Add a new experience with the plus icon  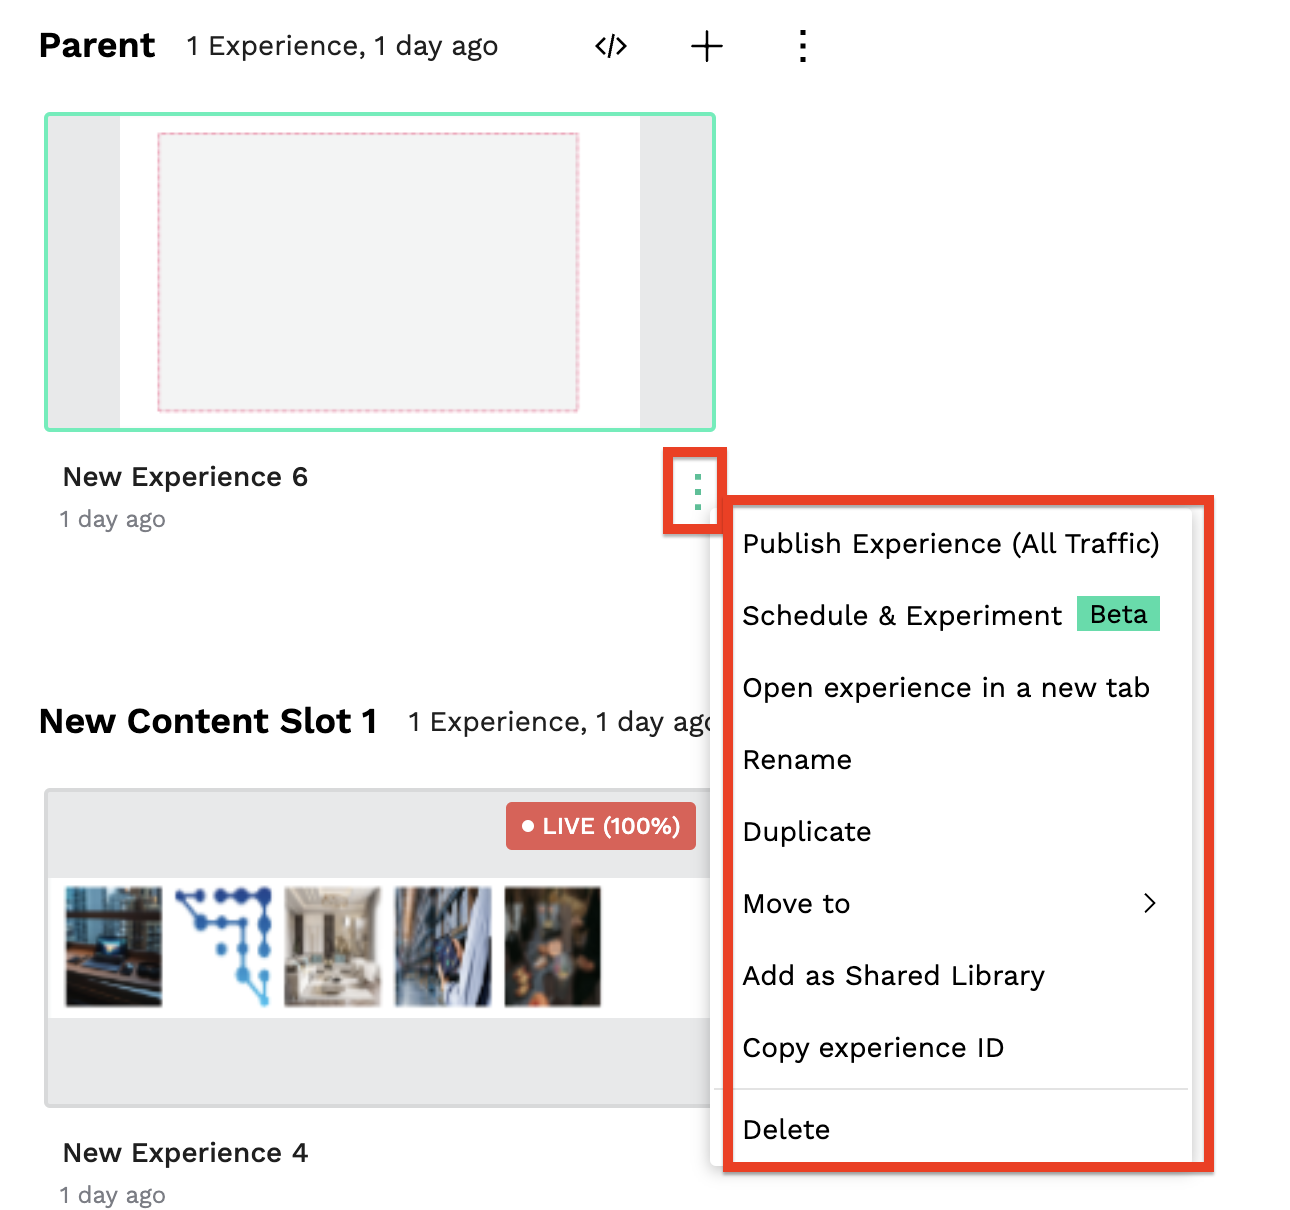click(x=707, y=46)
